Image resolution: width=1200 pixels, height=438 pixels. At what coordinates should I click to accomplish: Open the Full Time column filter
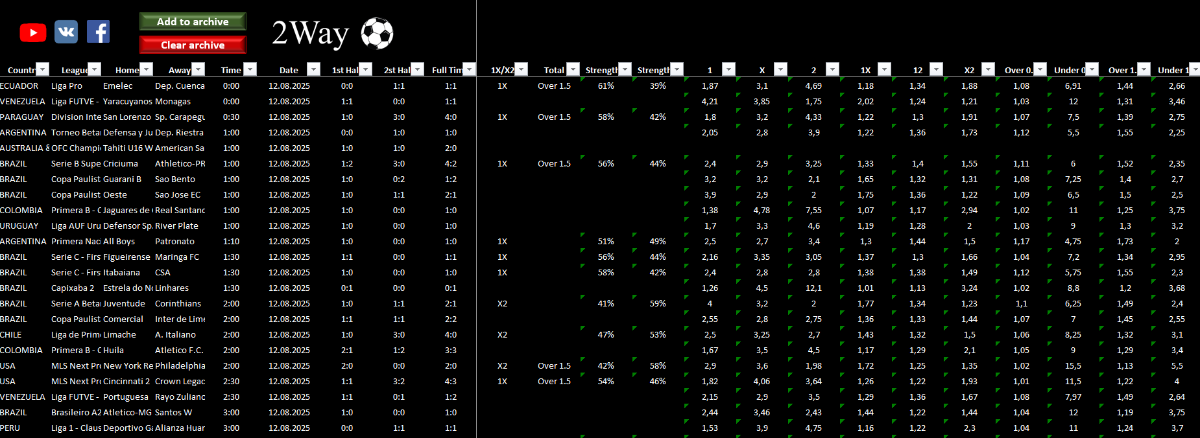click(x=469, y=70)
